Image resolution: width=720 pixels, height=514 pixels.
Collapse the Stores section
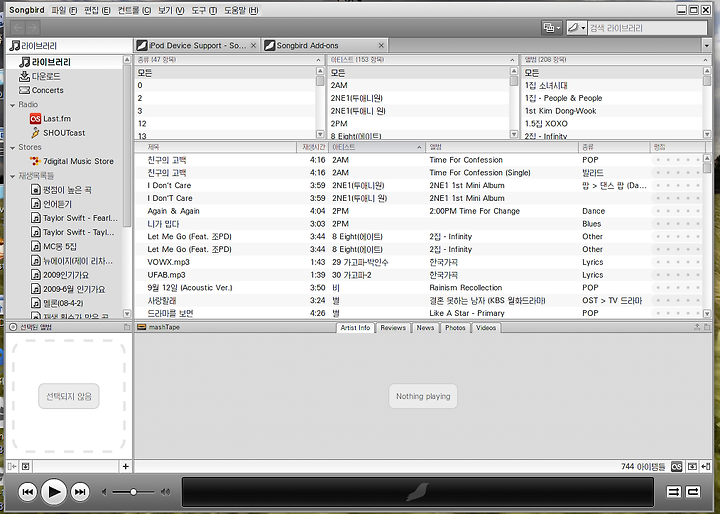click(12, 147)
